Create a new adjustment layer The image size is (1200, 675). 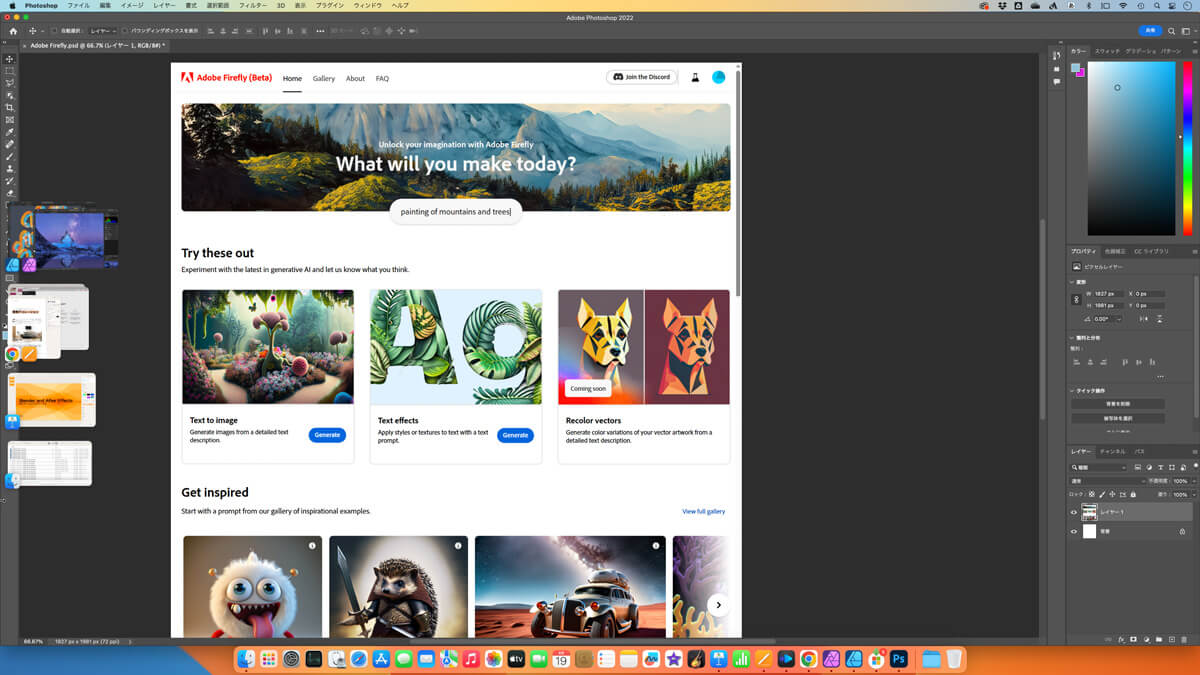[1146, 639]
